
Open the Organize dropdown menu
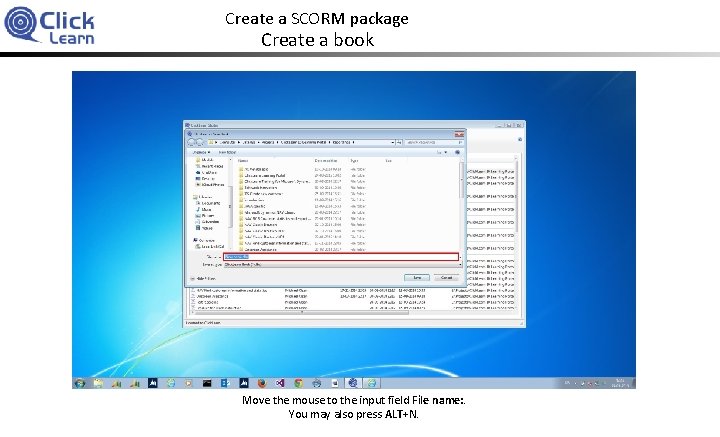pos(201,152)
